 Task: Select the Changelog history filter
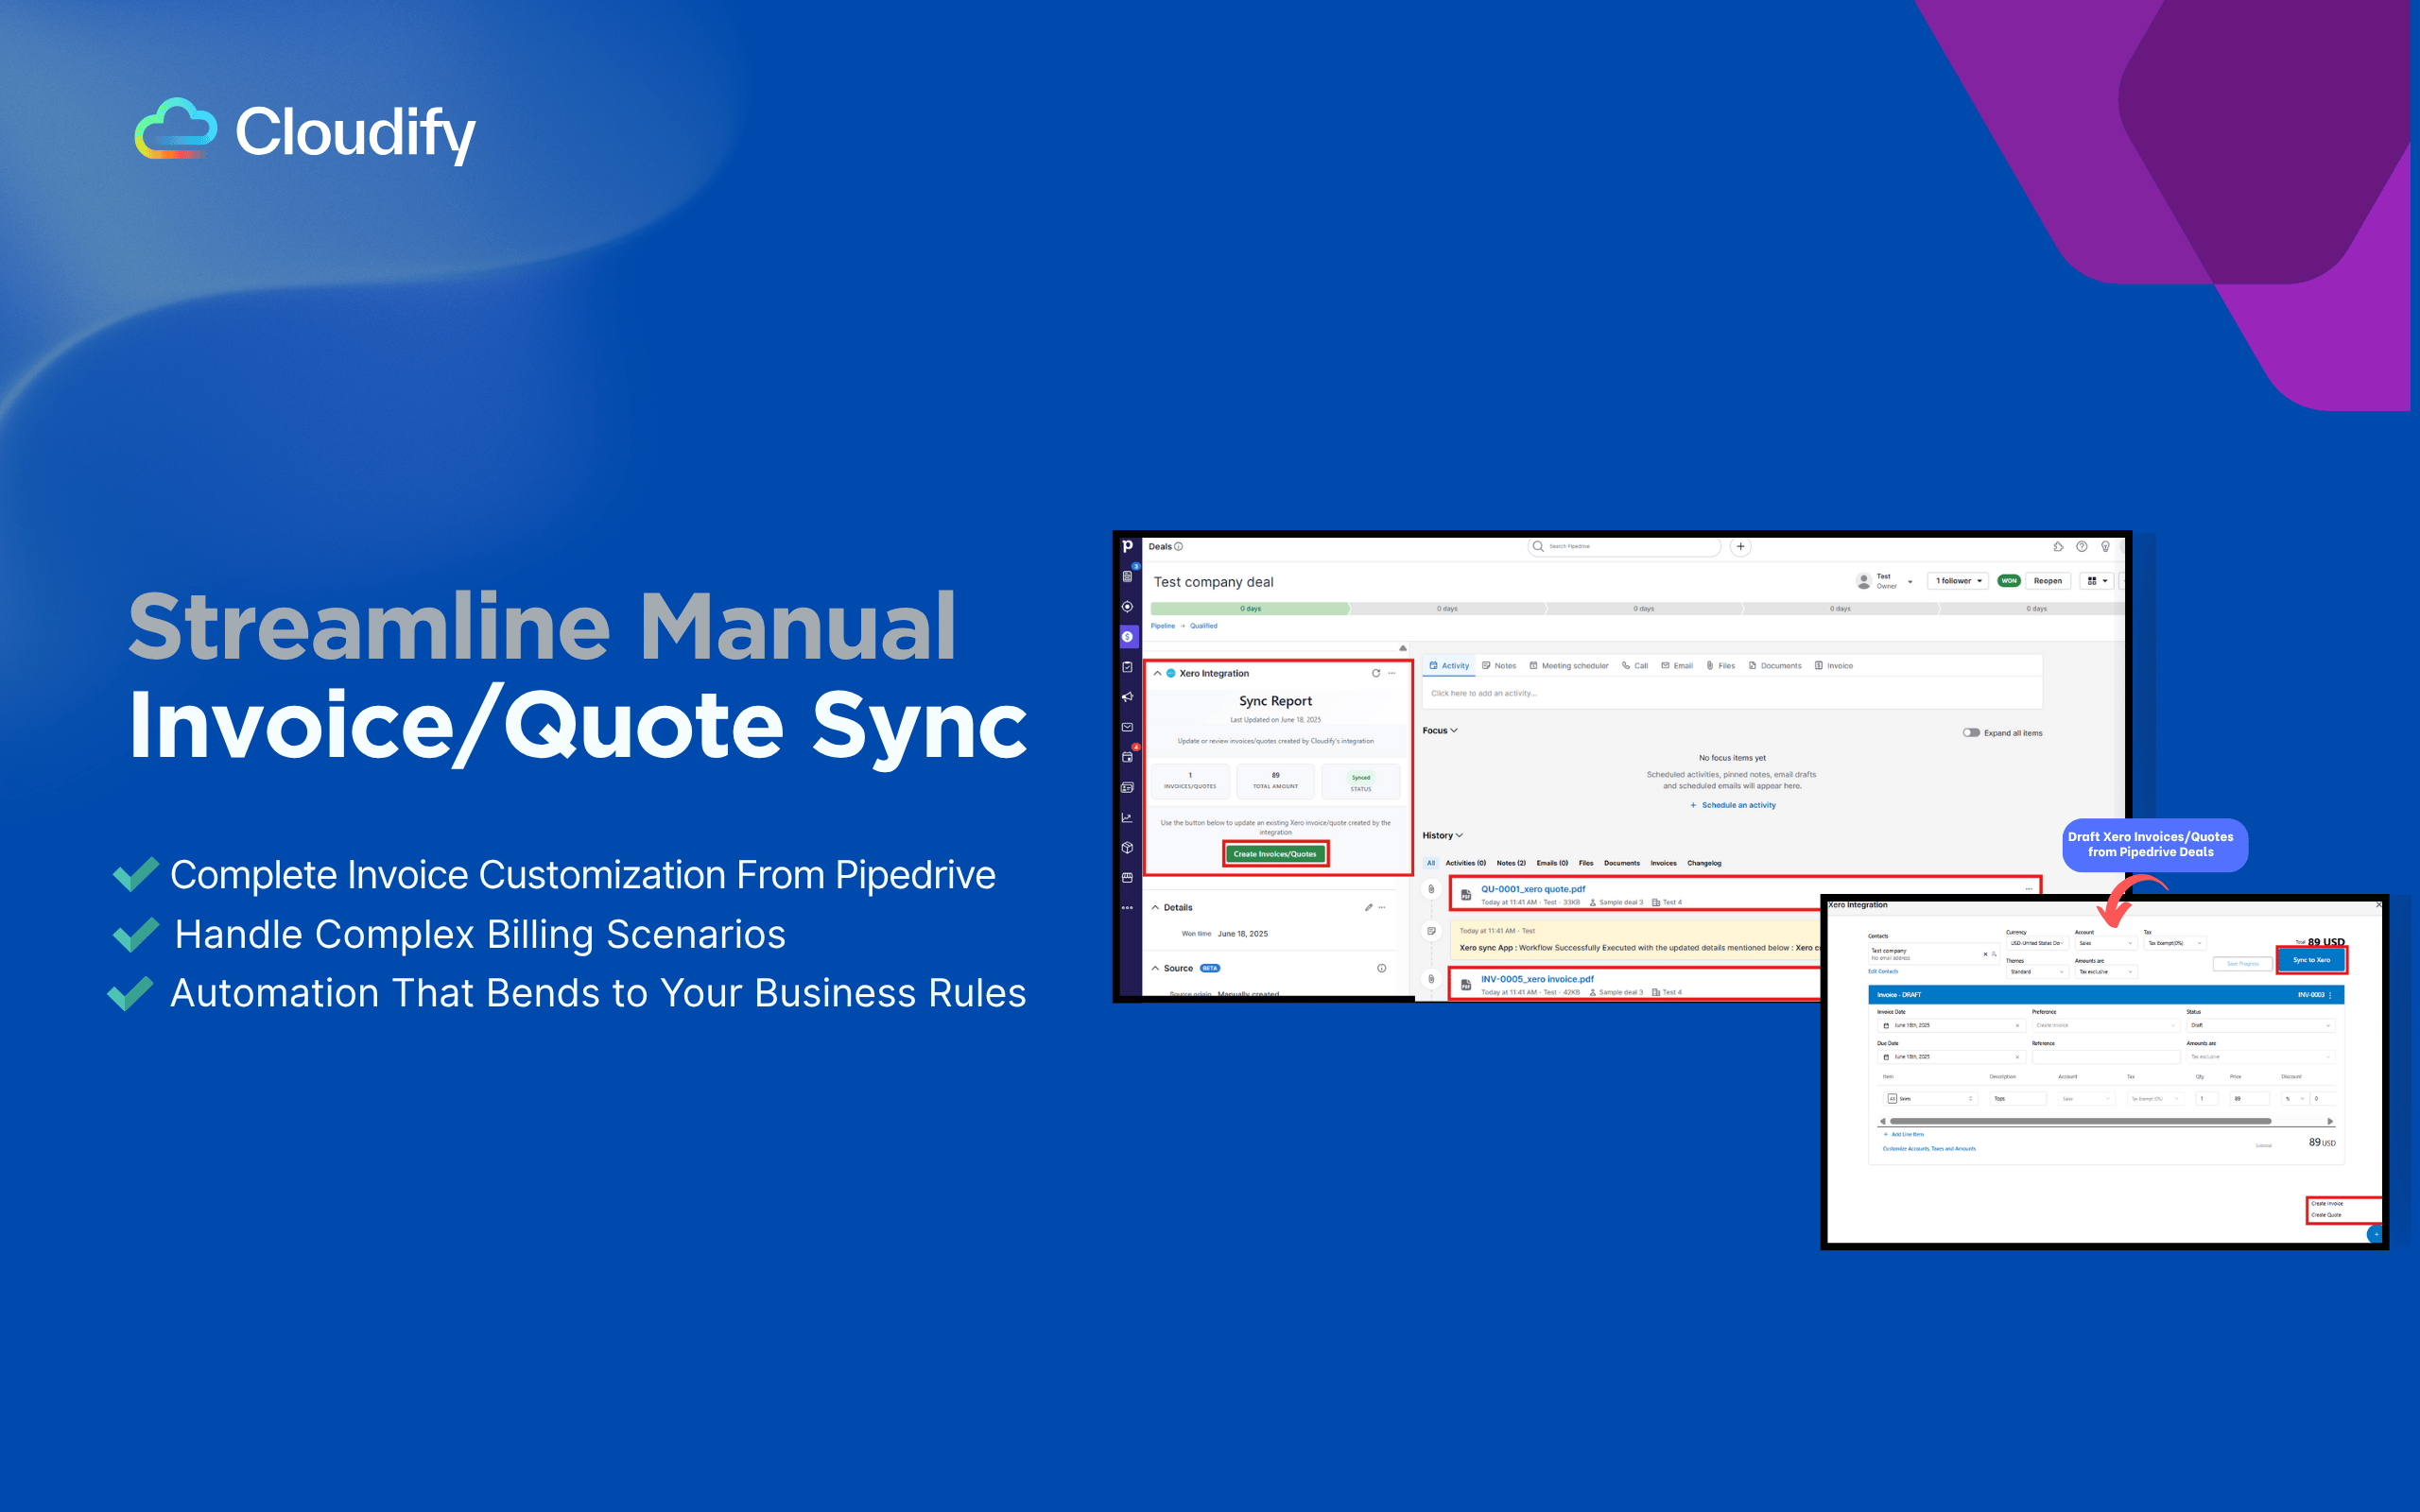1704,863
